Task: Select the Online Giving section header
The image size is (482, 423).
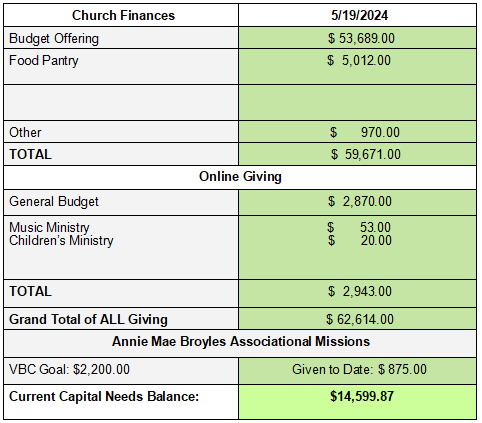Action: click(x=240, y=177)
